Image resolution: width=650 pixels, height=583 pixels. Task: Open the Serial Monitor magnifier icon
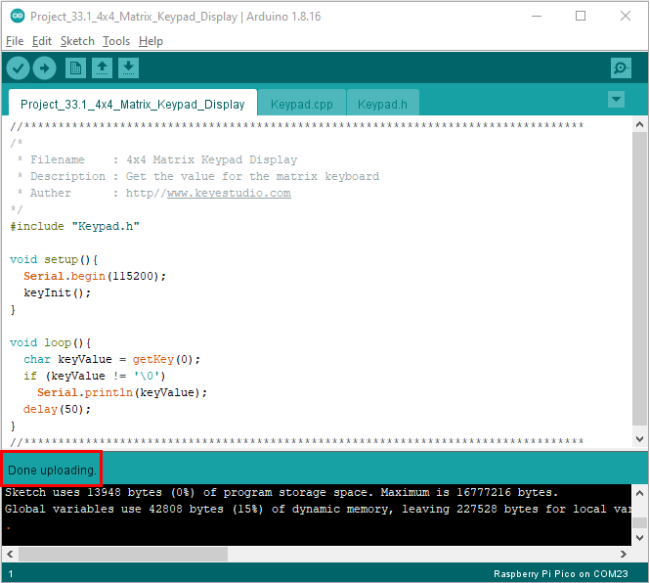pos(621,68)
